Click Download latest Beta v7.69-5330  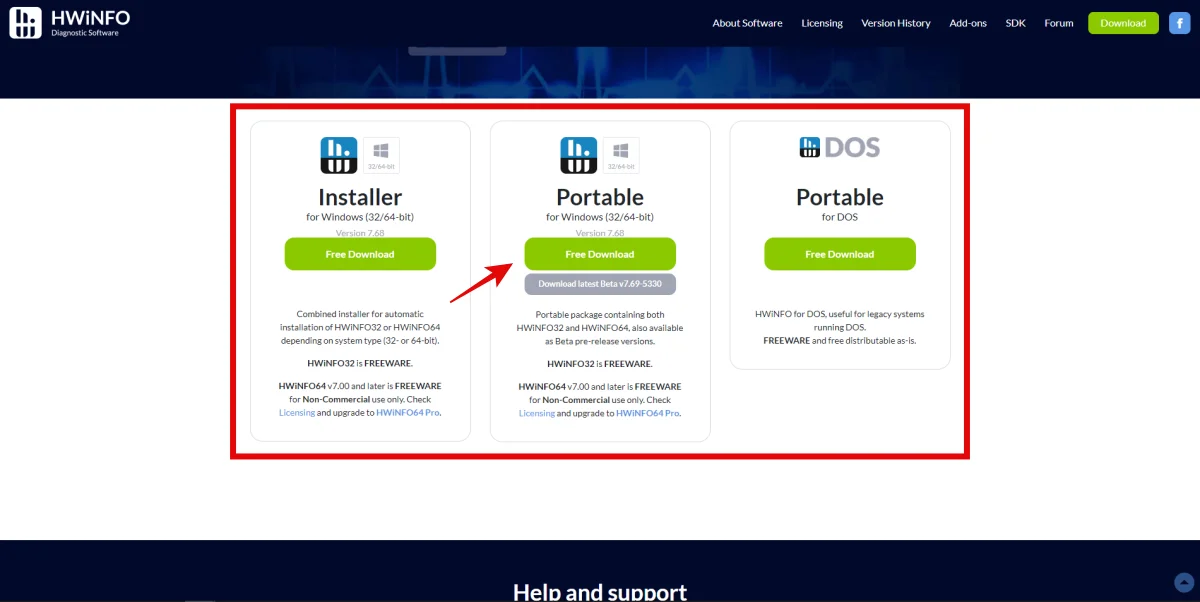(600, 284)
